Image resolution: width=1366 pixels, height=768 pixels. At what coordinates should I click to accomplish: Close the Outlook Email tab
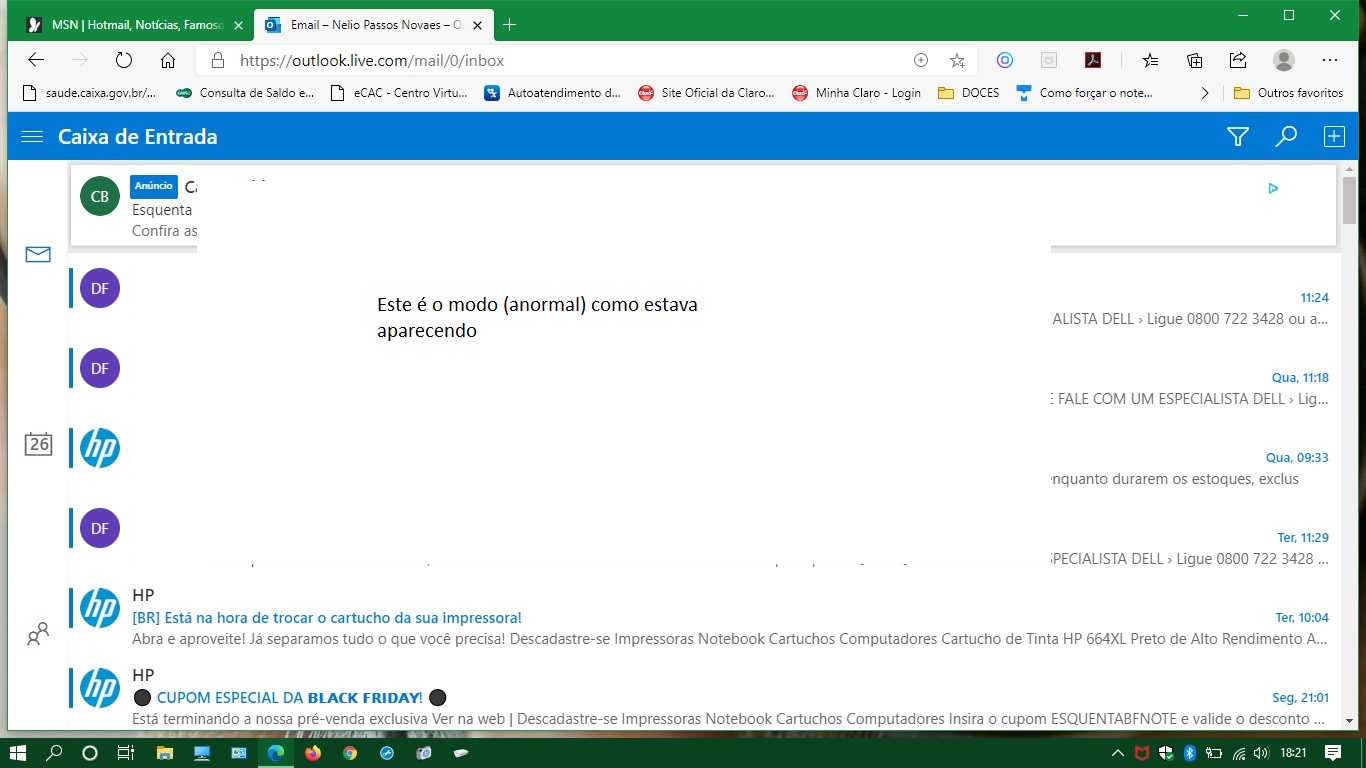(477, 25)
